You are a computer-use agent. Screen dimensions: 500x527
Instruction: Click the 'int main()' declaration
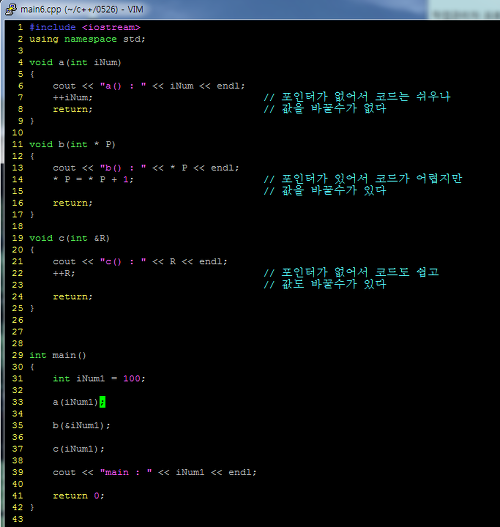tap(57, 355)
